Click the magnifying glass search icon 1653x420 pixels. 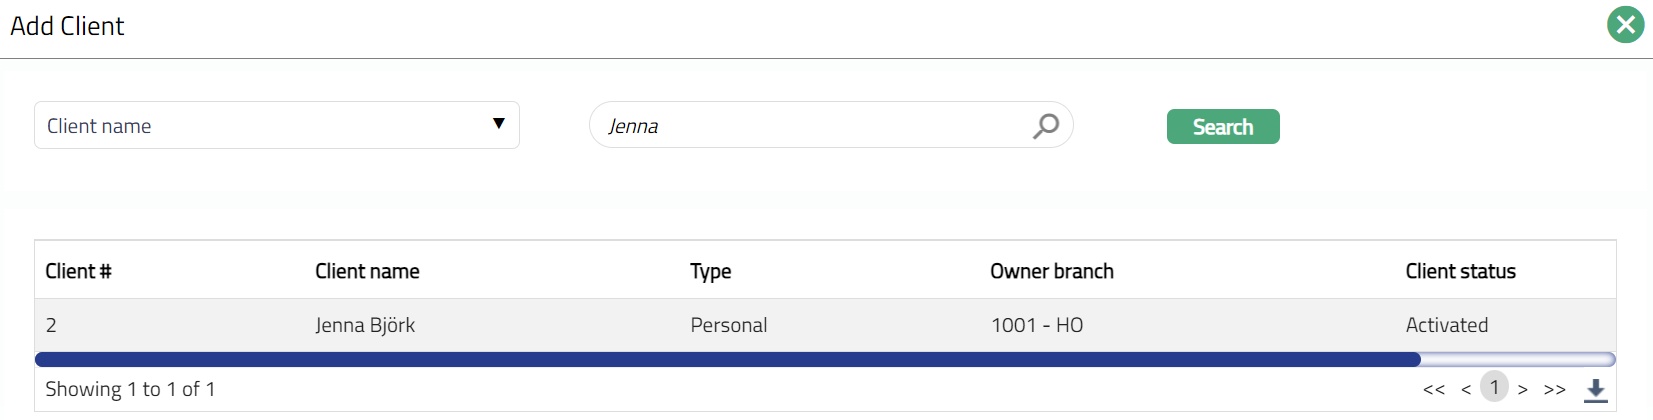(x=1046, y=126)
